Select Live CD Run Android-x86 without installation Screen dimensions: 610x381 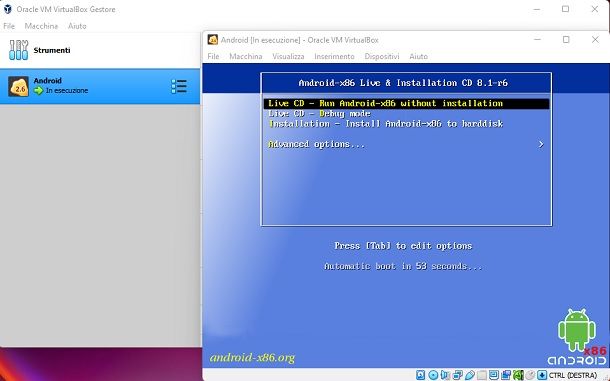pos(406,104)
